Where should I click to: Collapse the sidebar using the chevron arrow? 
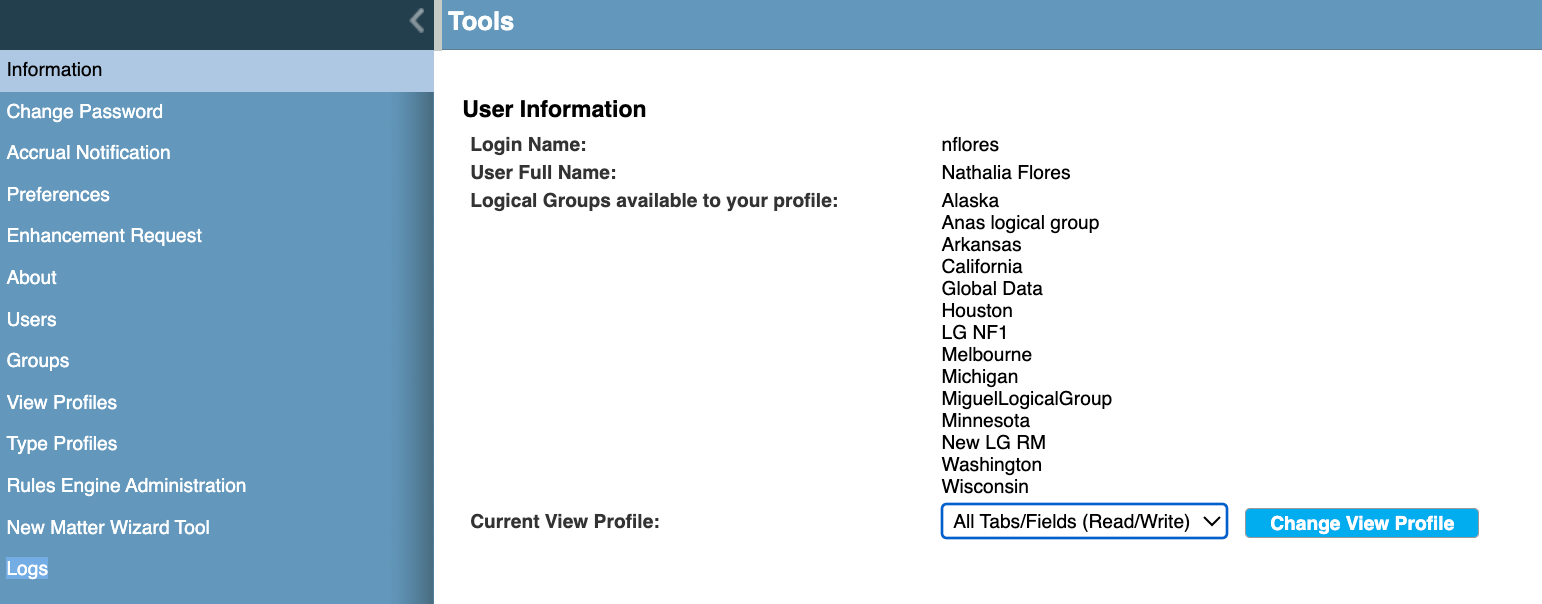(417, 19)
